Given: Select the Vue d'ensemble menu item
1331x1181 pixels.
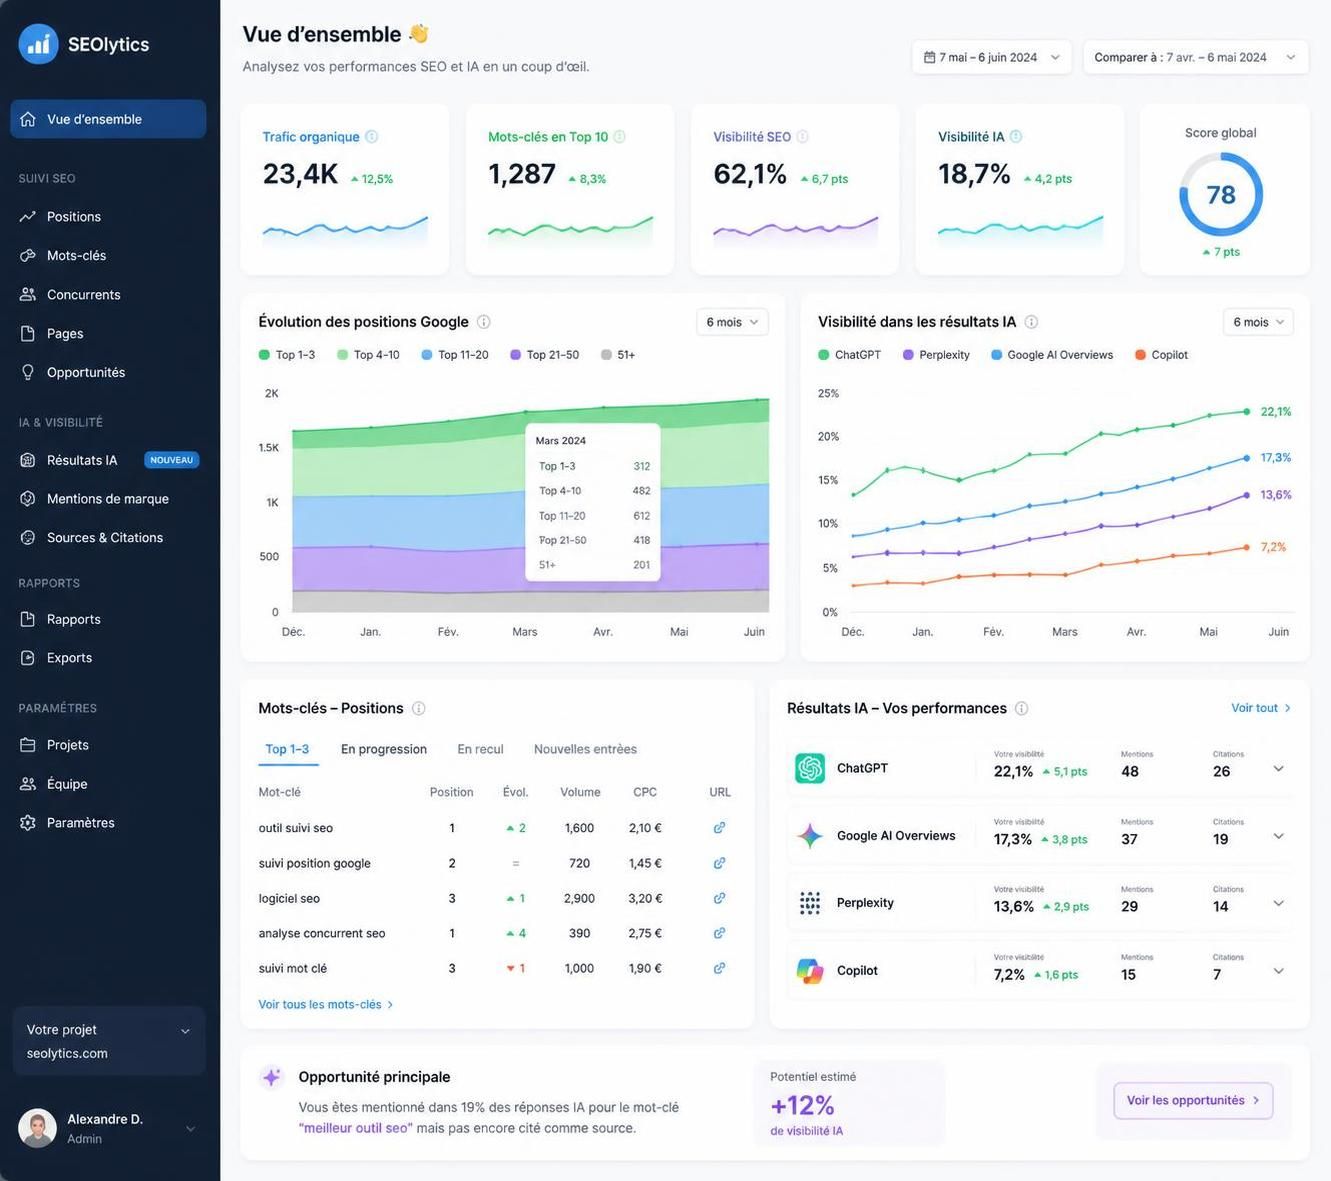Looking at the screenshot, I should 108,119.
